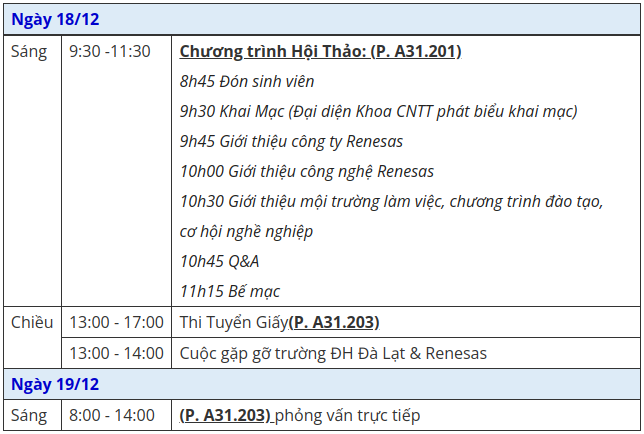The image size is (644, 434).
Task: Click '9h45 Giới thiệu công ty Renesas' line
Action: click(x=291, y=141)
